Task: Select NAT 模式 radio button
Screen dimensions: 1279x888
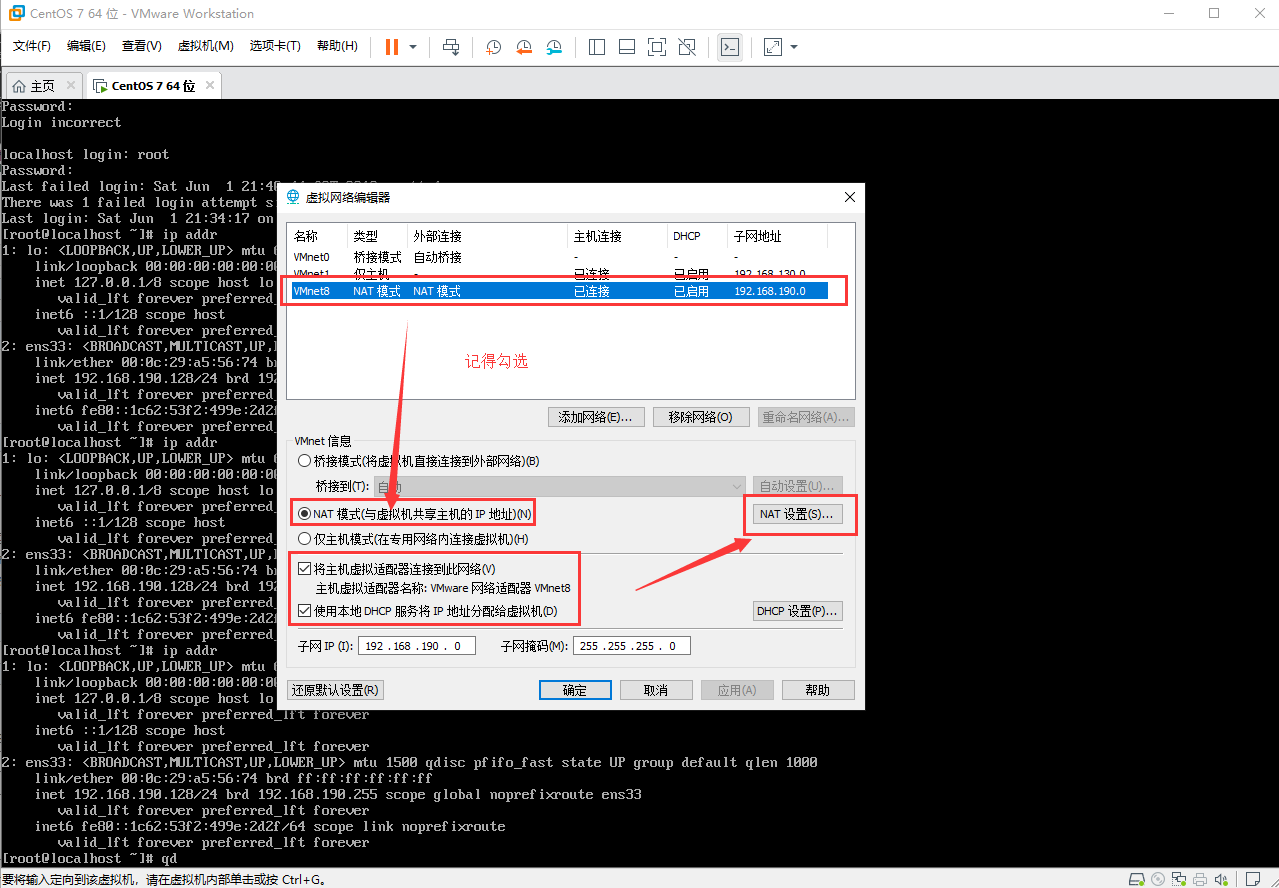Action: coord(305,514)
